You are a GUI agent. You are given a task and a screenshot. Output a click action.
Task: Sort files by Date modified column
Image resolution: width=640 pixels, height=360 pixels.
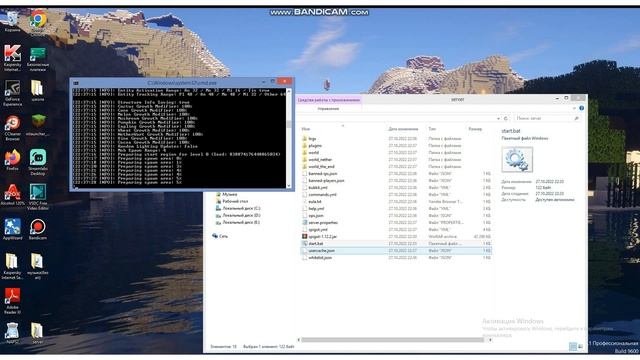pyautogui.click(x=403, y=129)
